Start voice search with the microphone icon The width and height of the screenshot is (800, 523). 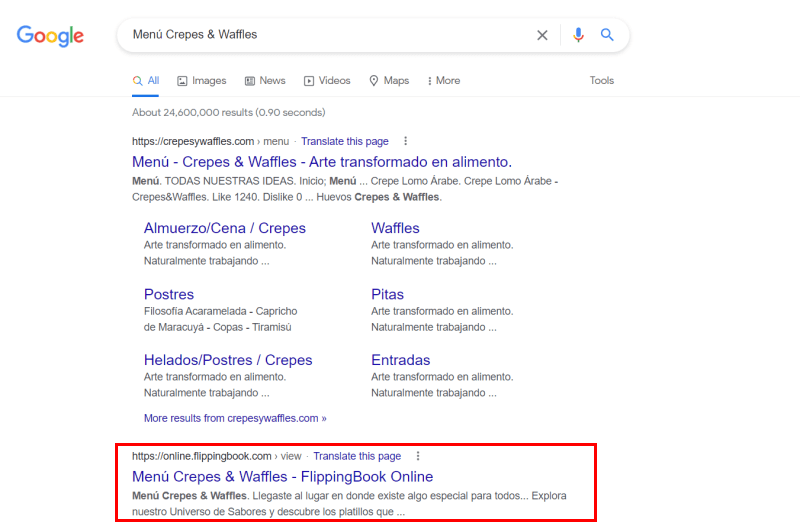[x=578, y=35]
